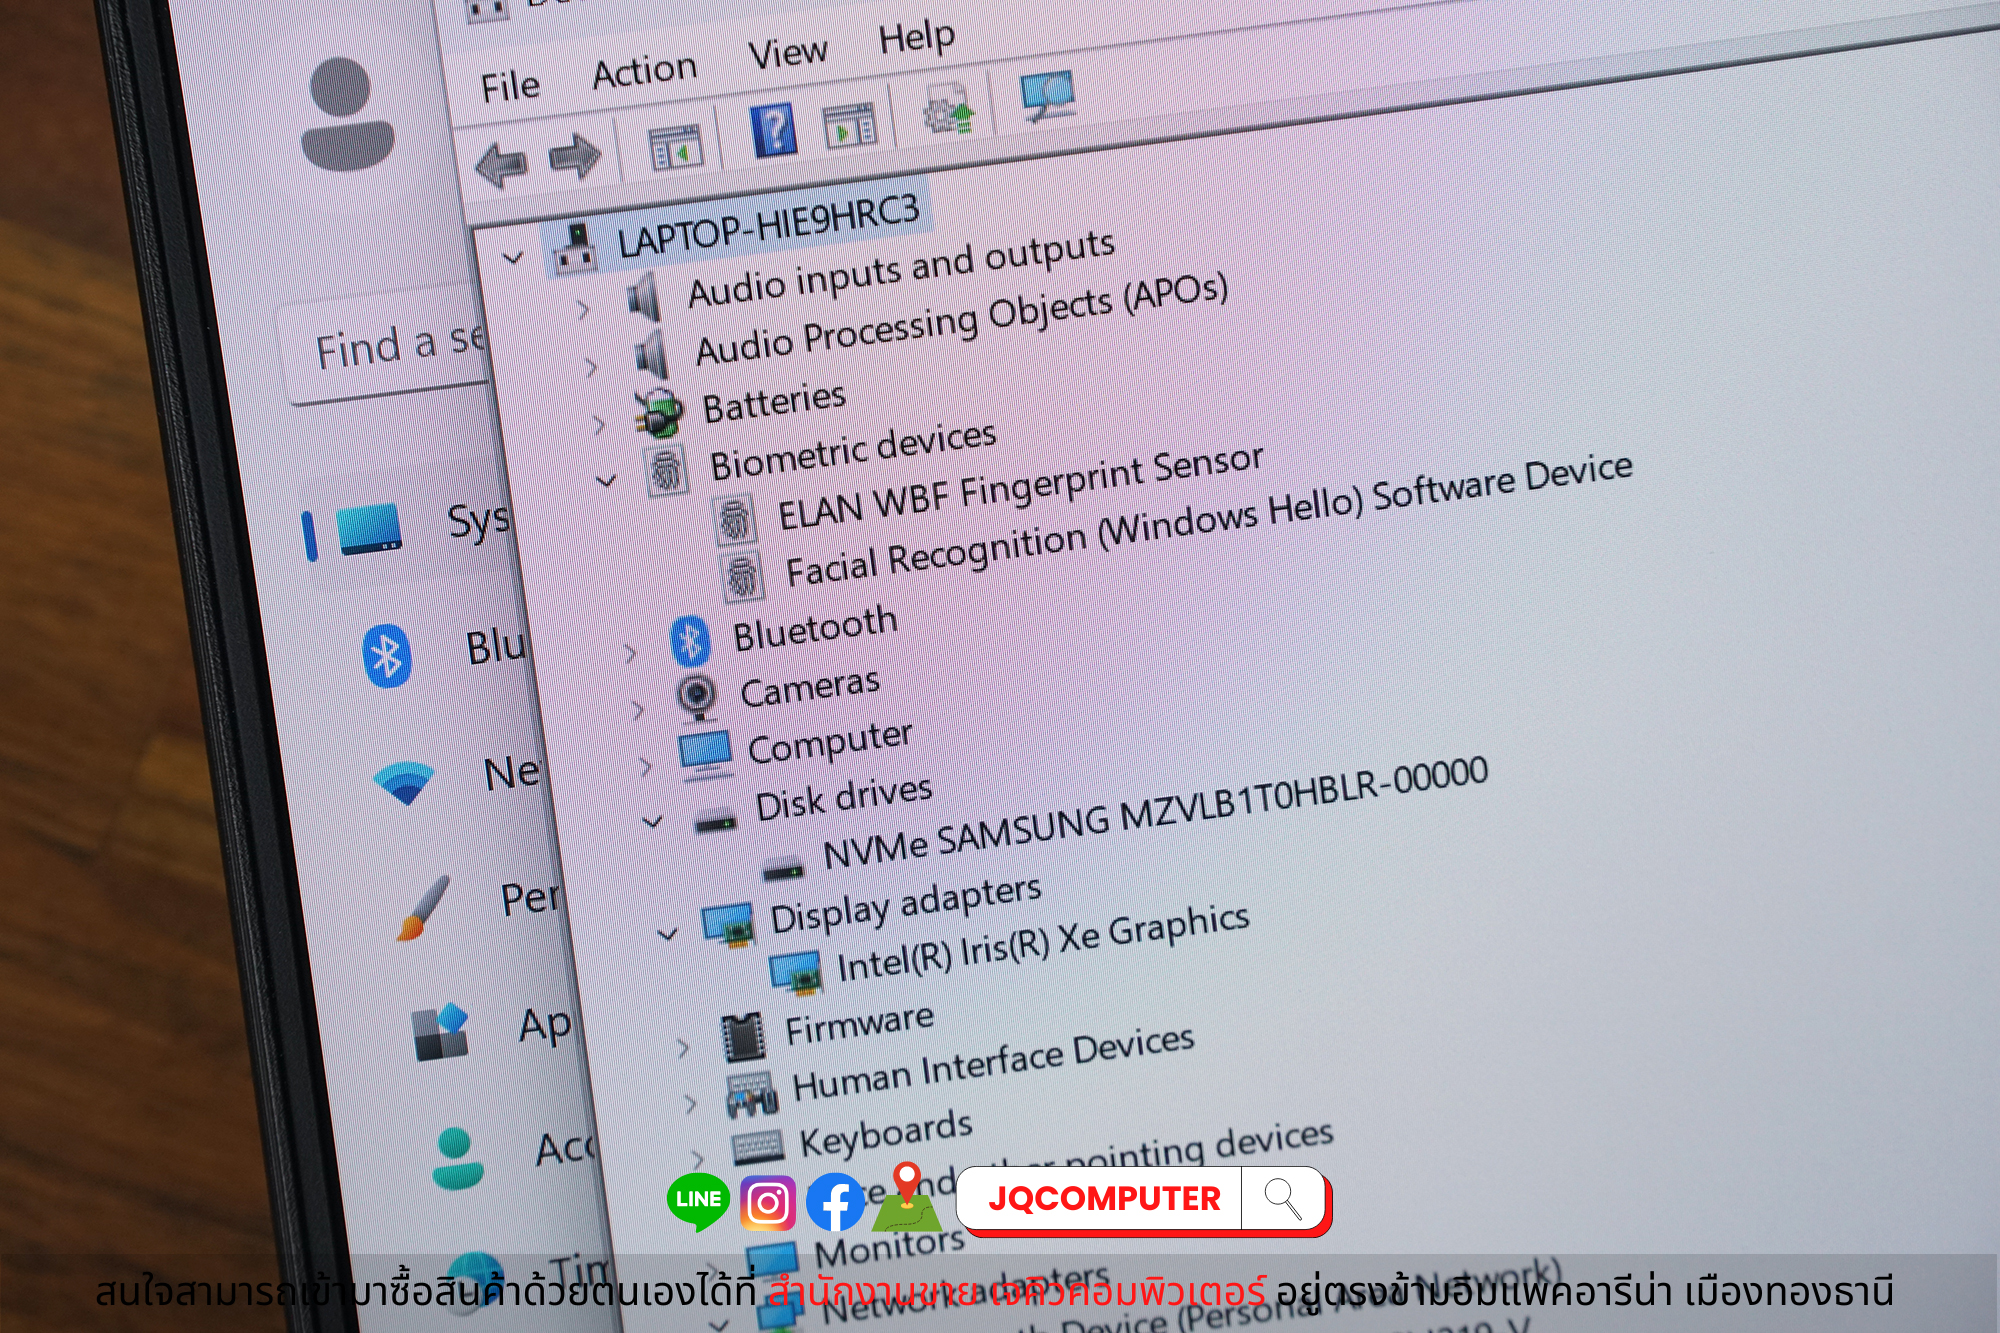Collapse the Display adapters chevron
Viewport: 2000px width, 1333px height.
coord(667,934)
